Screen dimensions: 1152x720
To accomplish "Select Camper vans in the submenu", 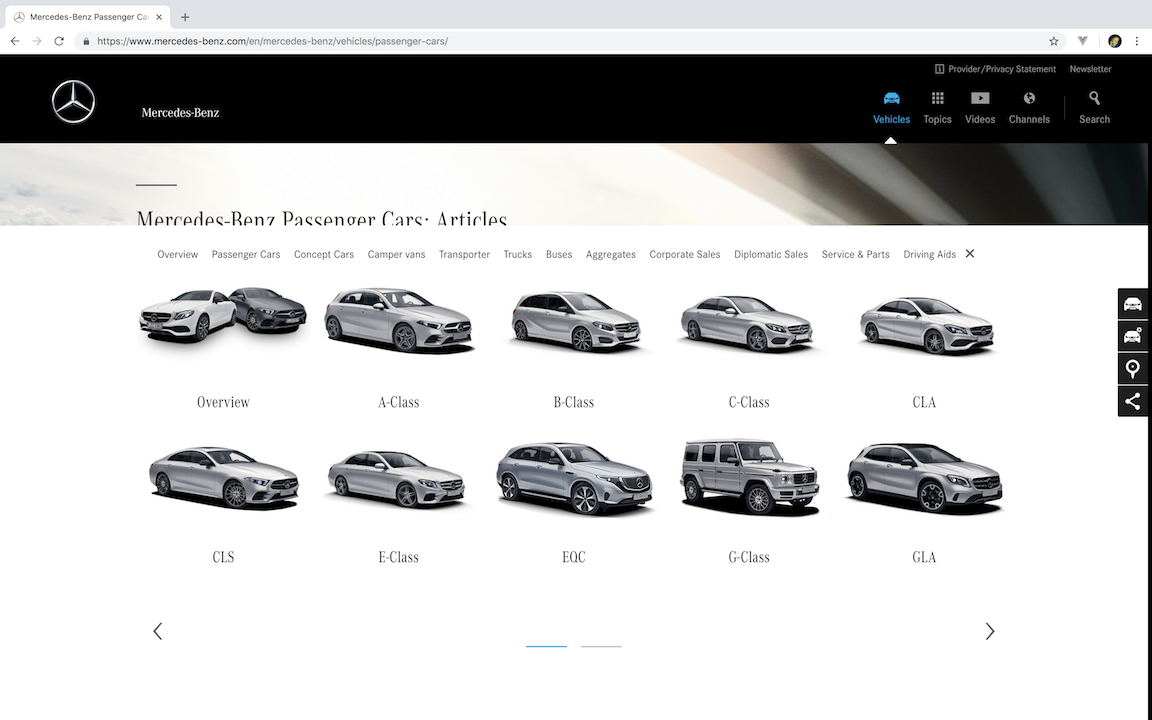I will [x=397, y=254].
